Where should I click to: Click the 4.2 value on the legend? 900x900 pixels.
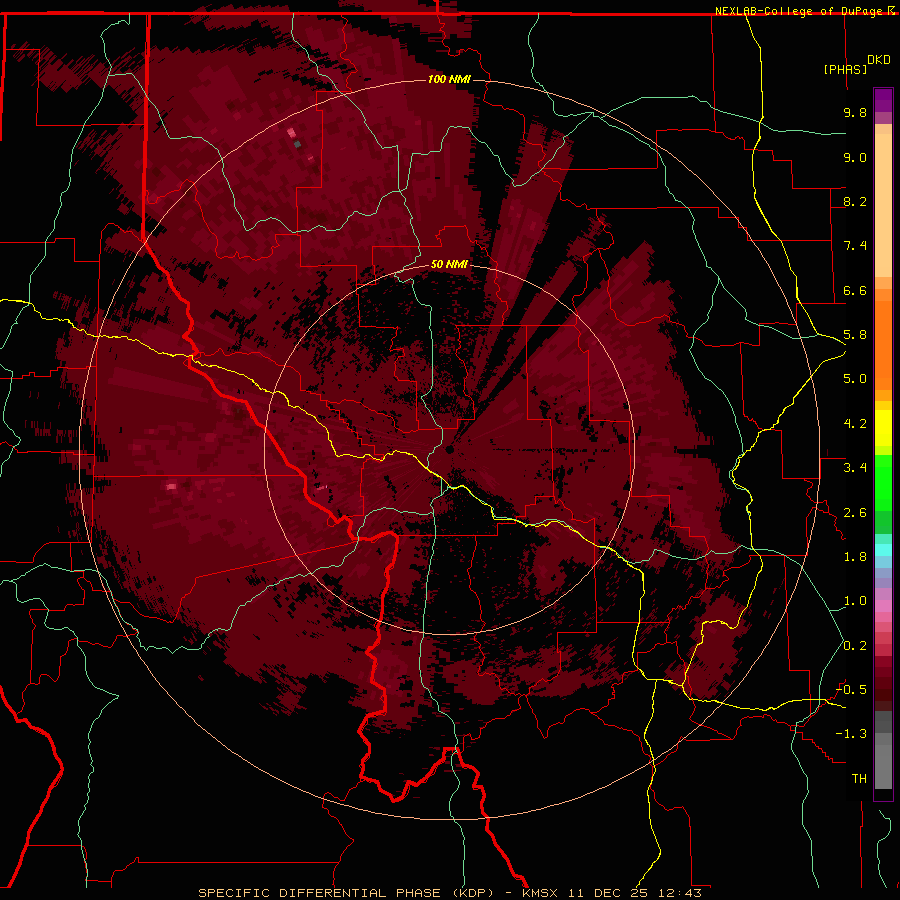[855, 424]
